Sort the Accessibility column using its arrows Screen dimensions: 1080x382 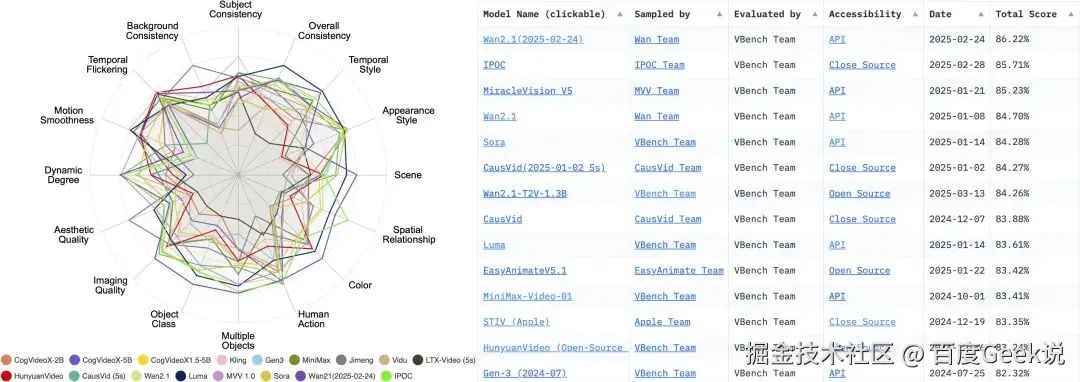coord(913,14)
